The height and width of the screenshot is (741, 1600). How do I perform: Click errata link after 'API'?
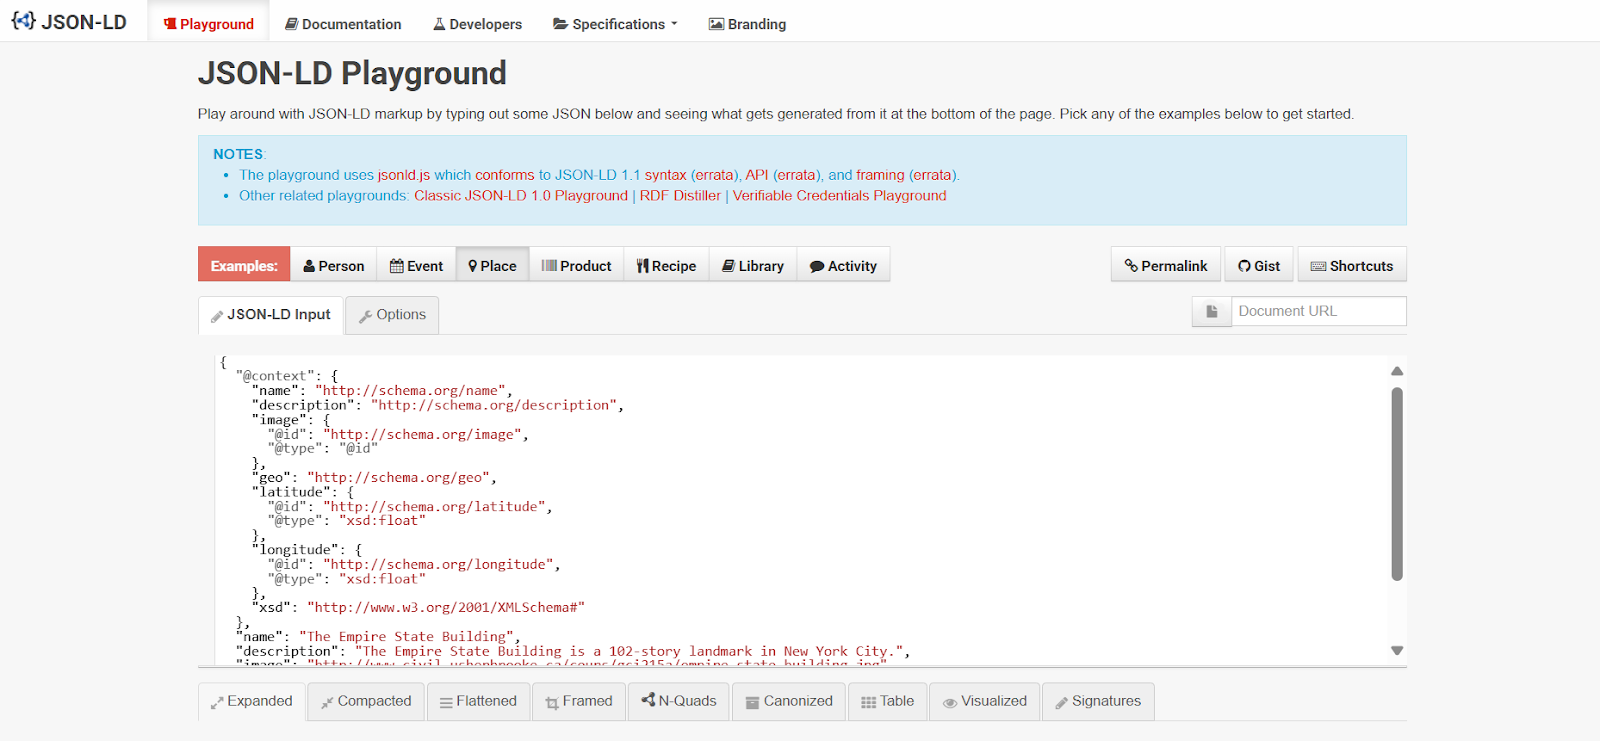(797, 175)
